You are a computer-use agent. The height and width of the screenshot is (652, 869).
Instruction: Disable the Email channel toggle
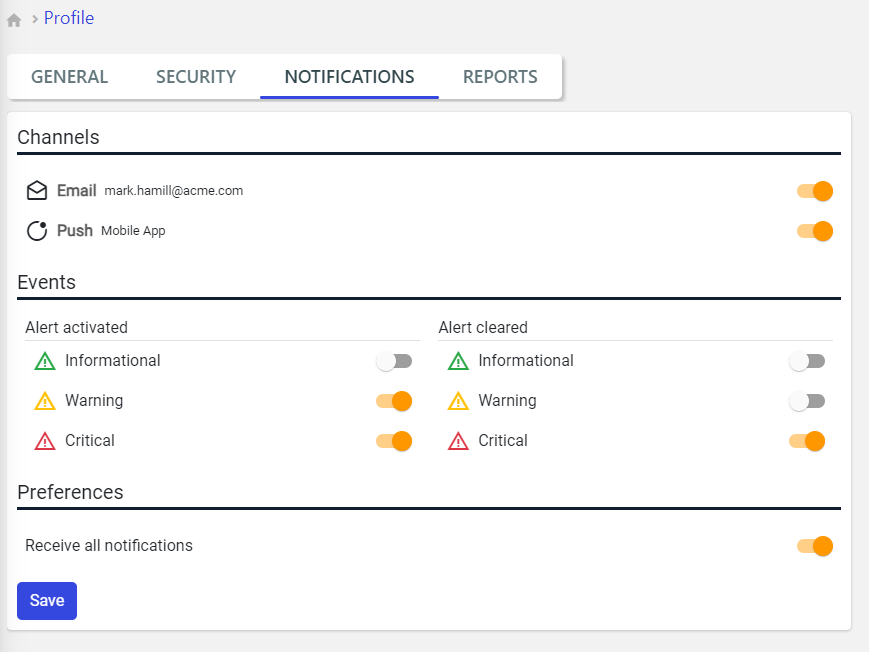point(814,191)
